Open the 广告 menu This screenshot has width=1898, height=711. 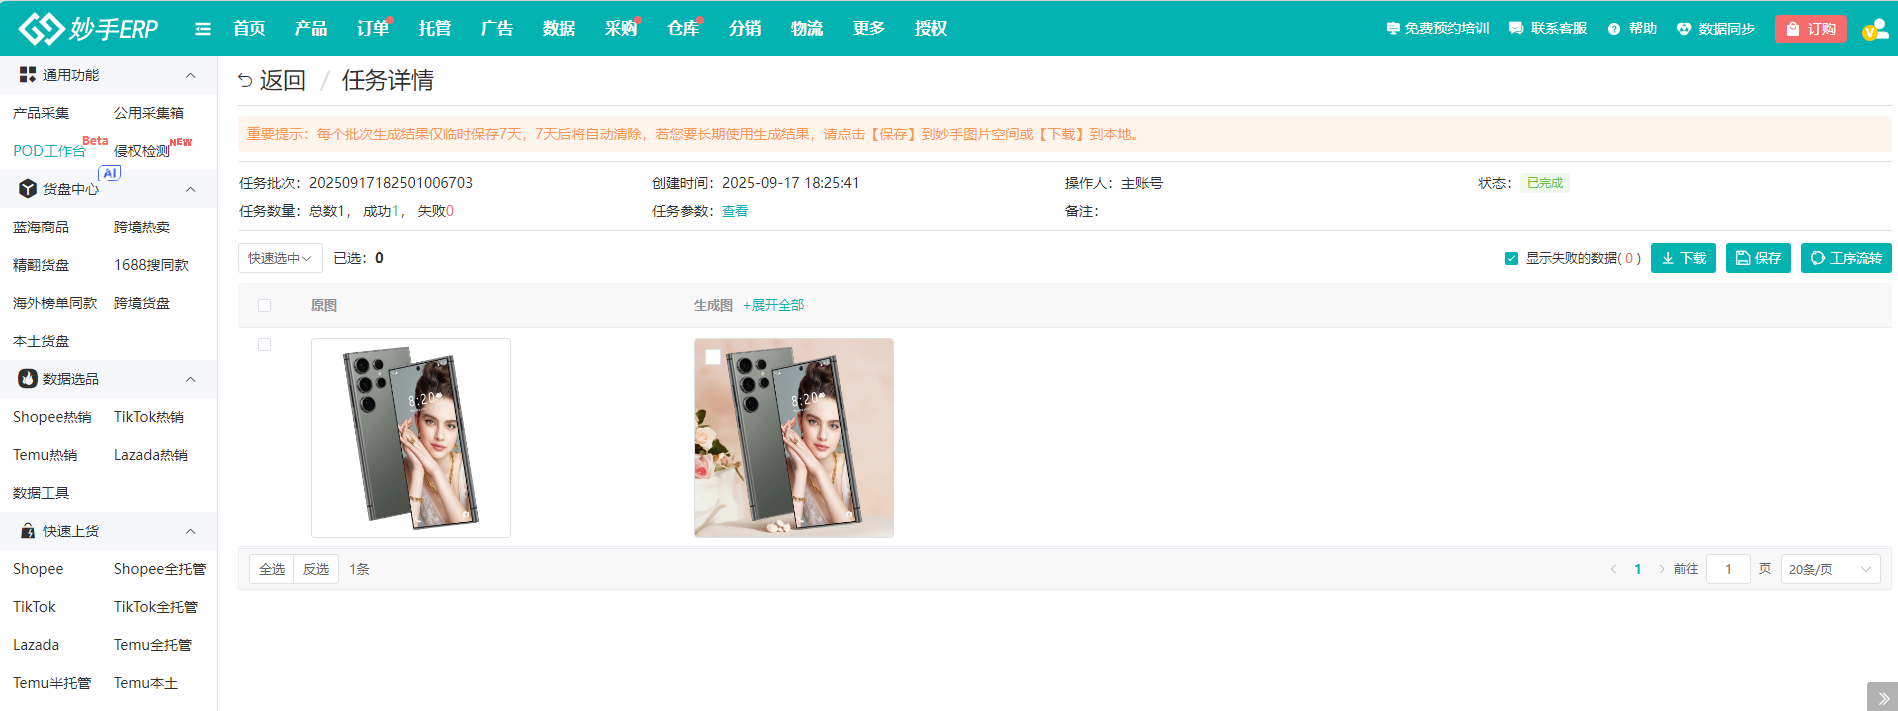pyautogui.click(x=497, y=29)
